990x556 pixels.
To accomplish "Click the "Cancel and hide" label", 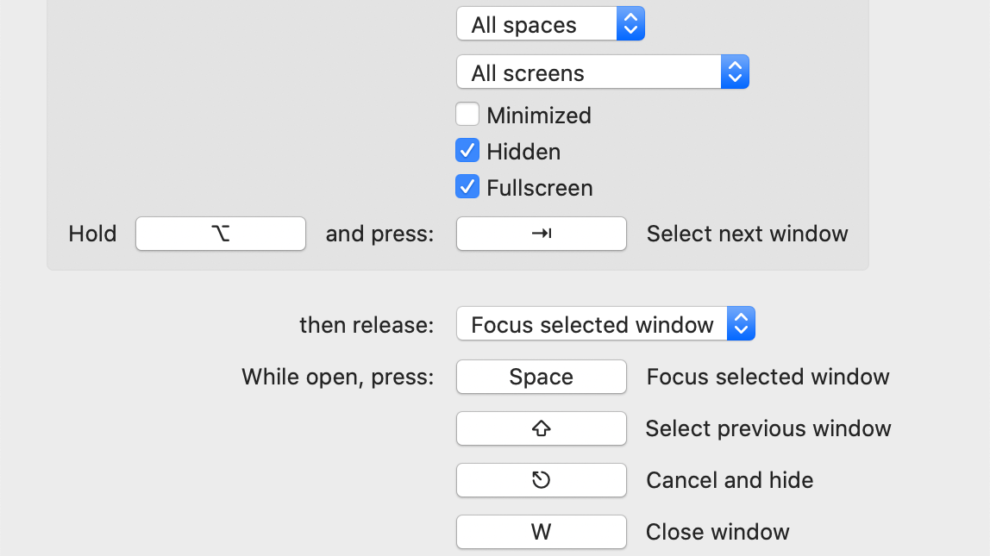I will [x=729, y=480].
